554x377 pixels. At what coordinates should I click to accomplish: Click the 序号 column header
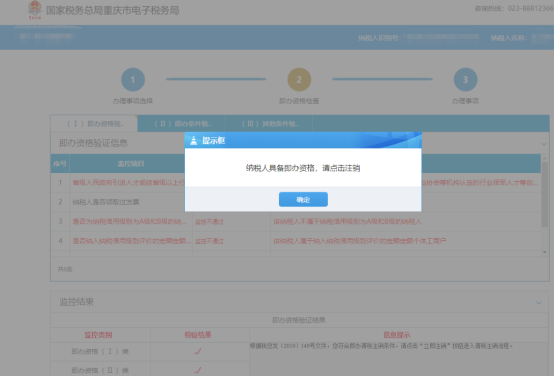60,164
